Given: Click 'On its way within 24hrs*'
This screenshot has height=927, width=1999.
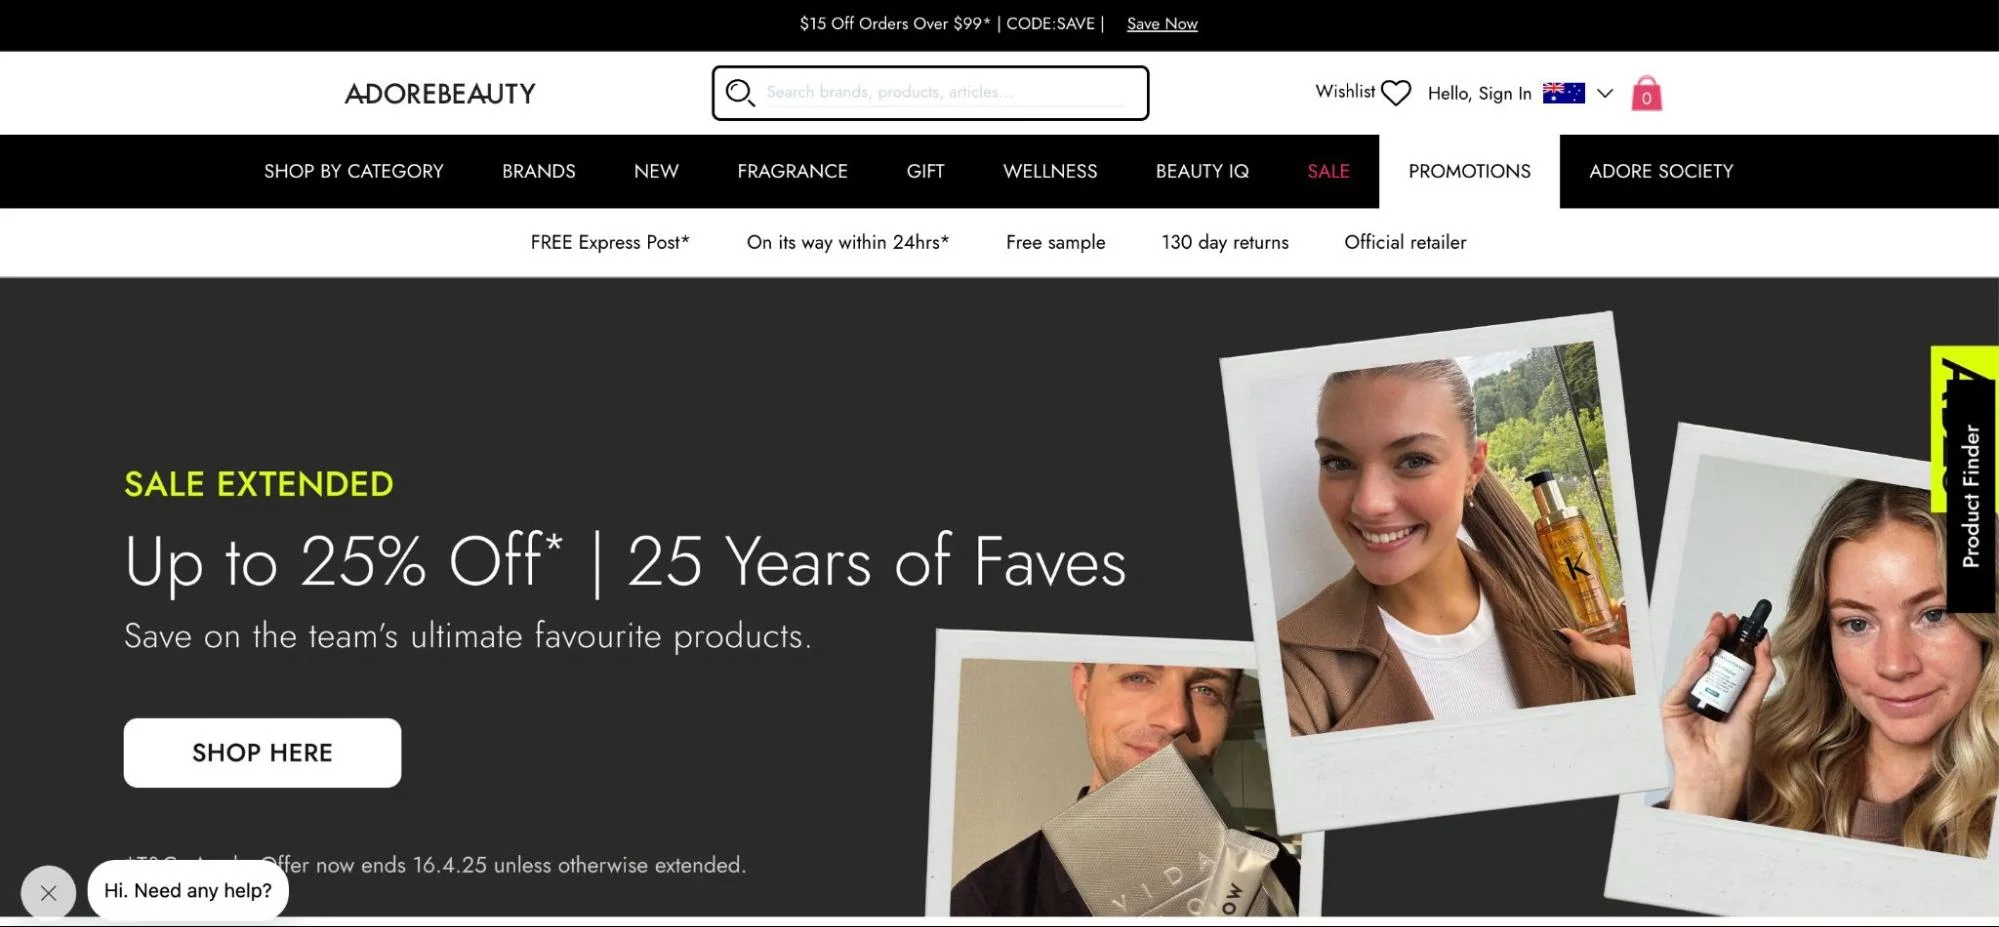Looking at the screenshot, I should [848, 242].
